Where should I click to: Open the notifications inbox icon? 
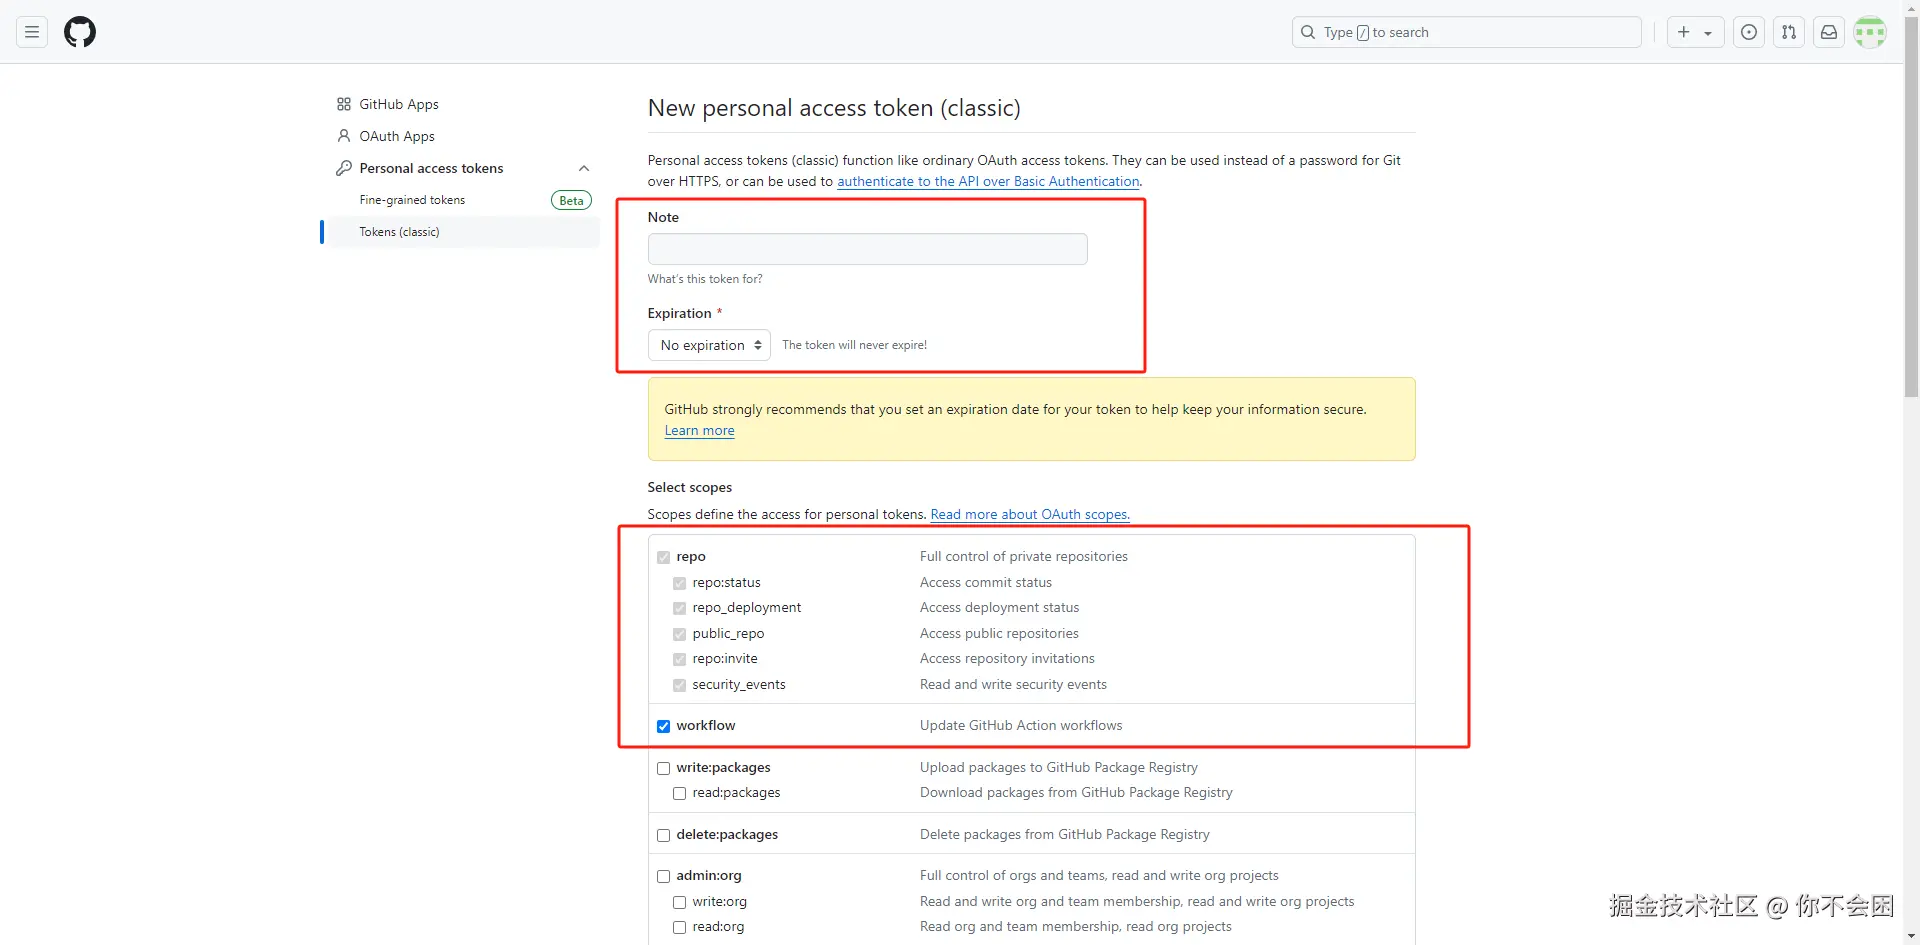click(1829, 32)
